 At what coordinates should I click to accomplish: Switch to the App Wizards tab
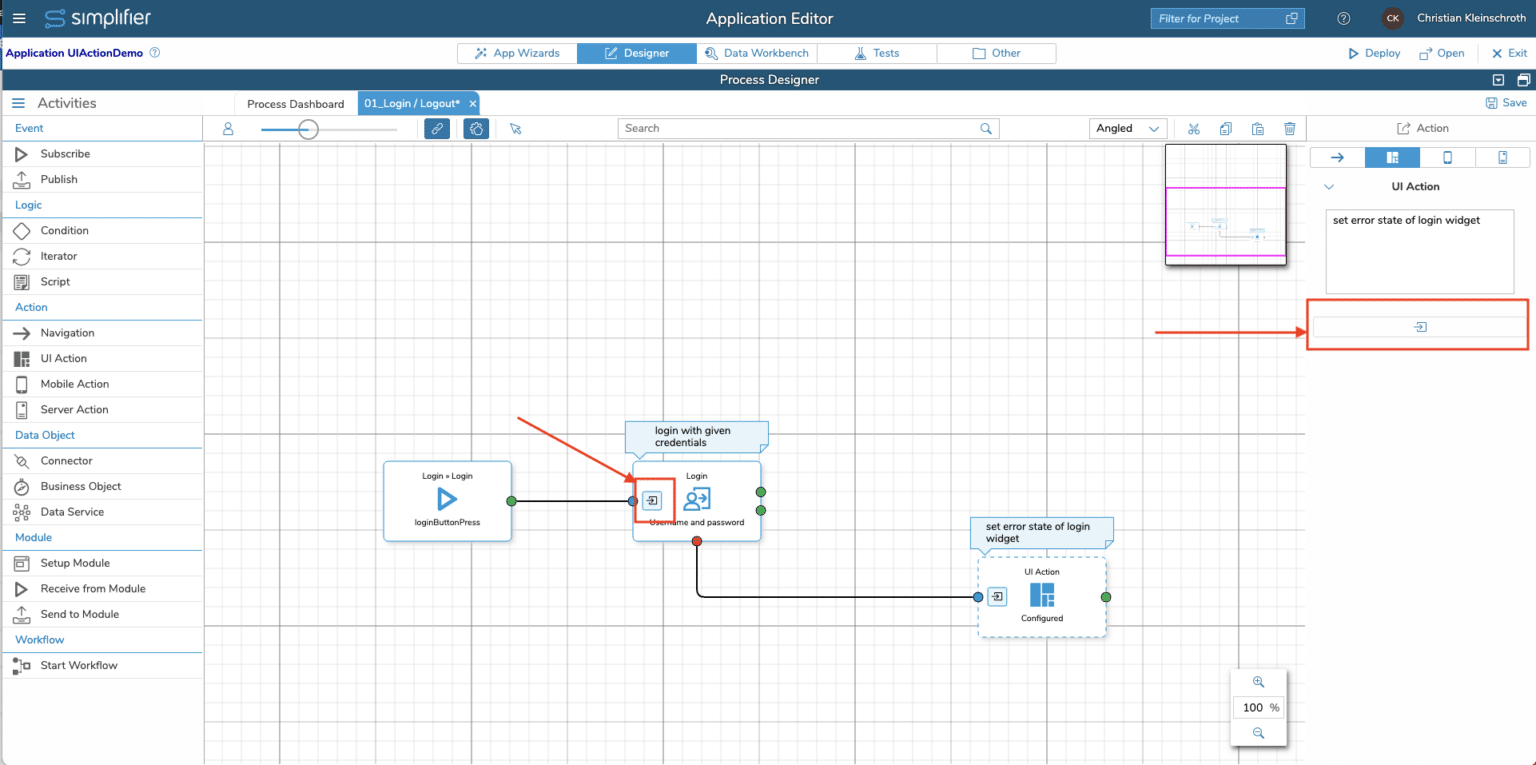pyautogui.click(x=517, y=53)
